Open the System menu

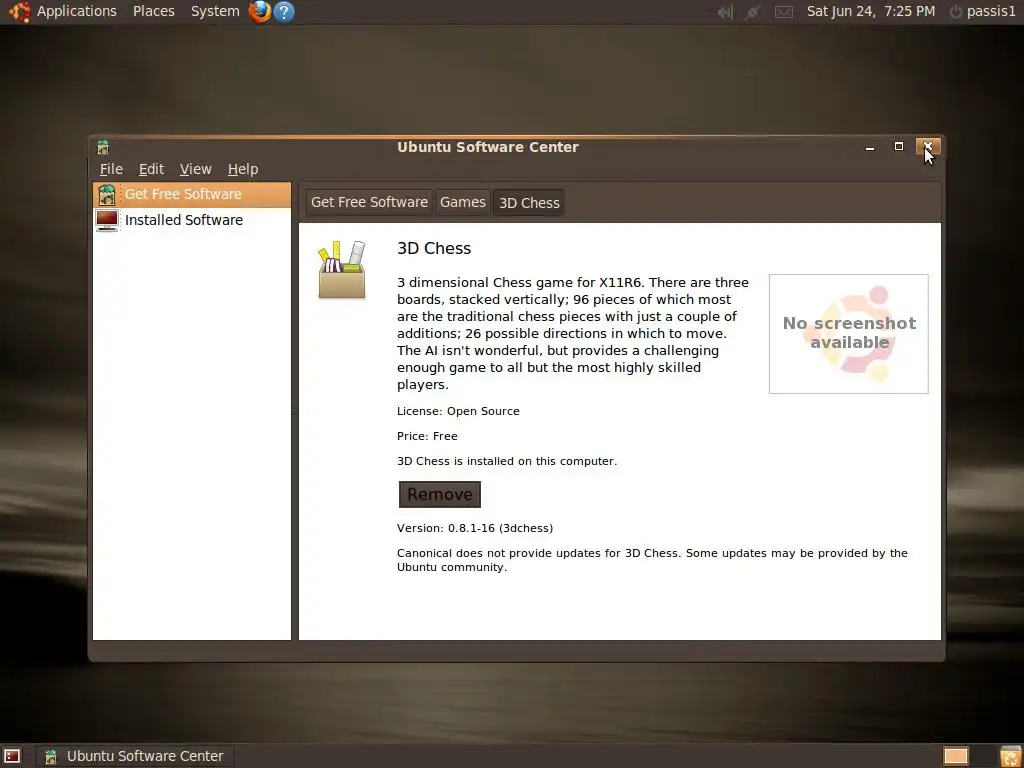(215, 11)
